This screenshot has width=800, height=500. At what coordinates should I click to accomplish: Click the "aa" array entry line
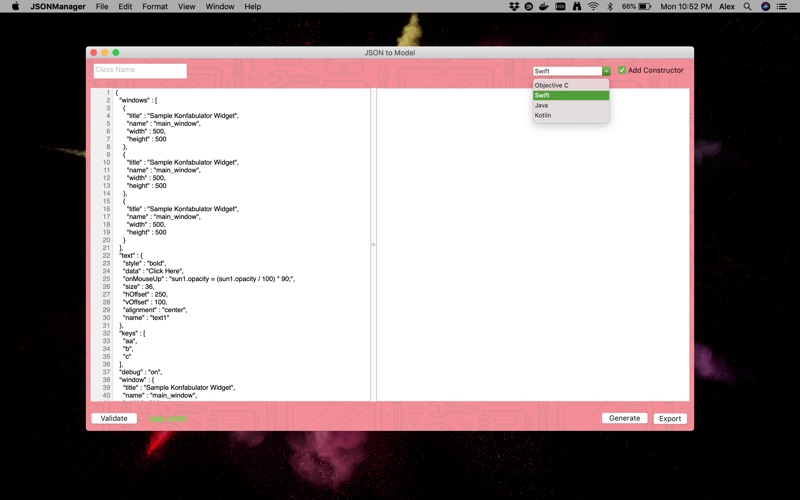(130, 341)
